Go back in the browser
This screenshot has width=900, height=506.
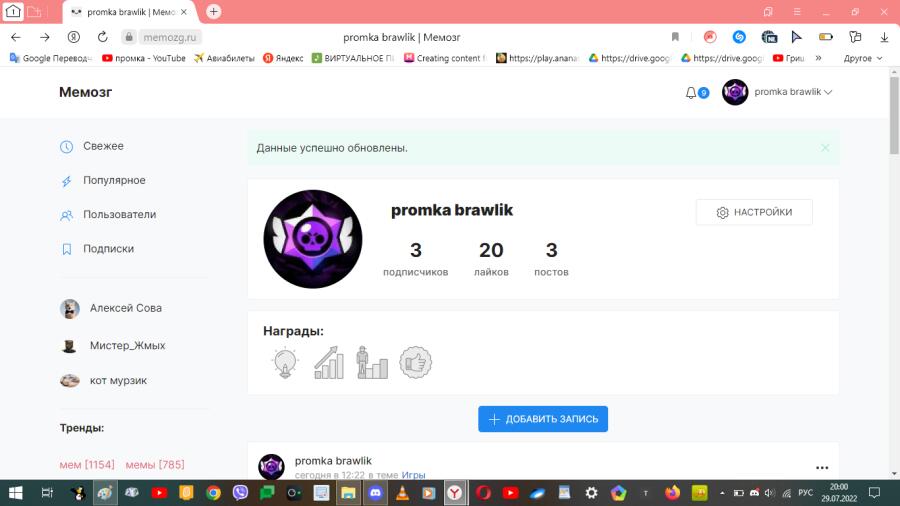point(16,37)
